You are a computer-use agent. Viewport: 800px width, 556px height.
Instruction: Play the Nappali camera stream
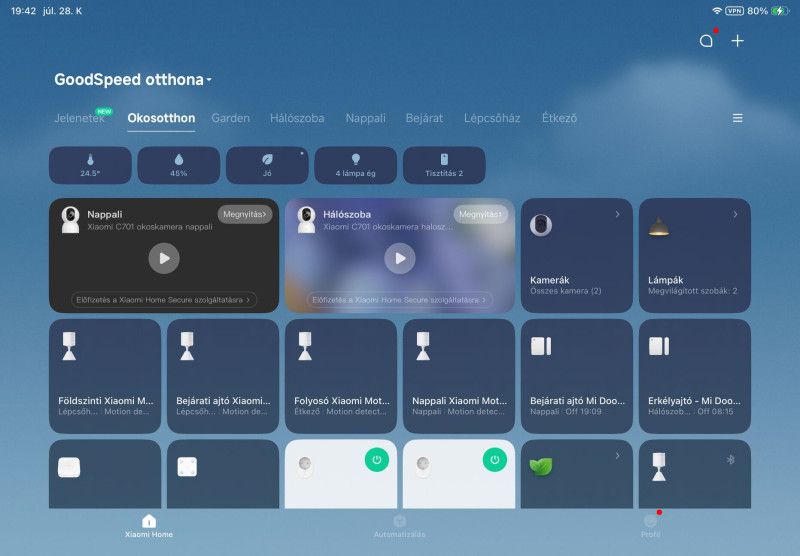[164, 259]
